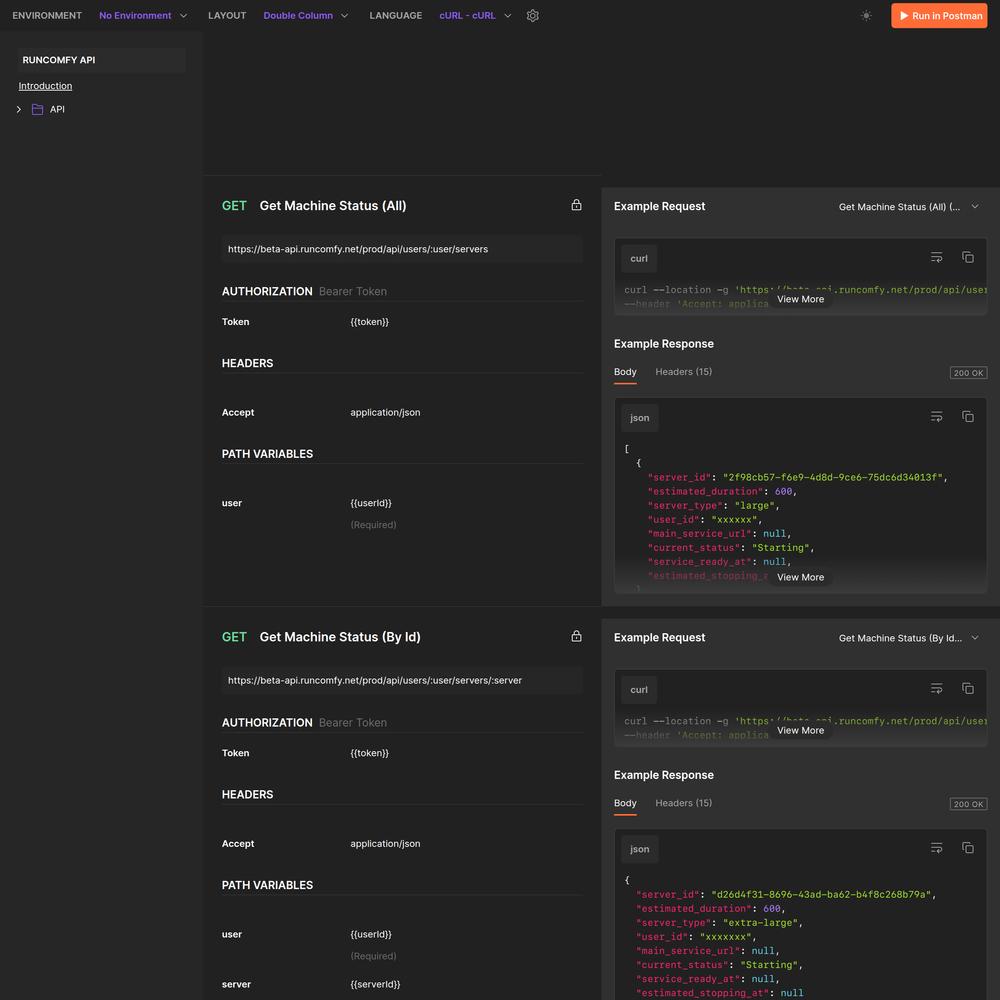1000x1000 pixels.
Task: Click View More on first json response
Action: (x=800, y=577)
